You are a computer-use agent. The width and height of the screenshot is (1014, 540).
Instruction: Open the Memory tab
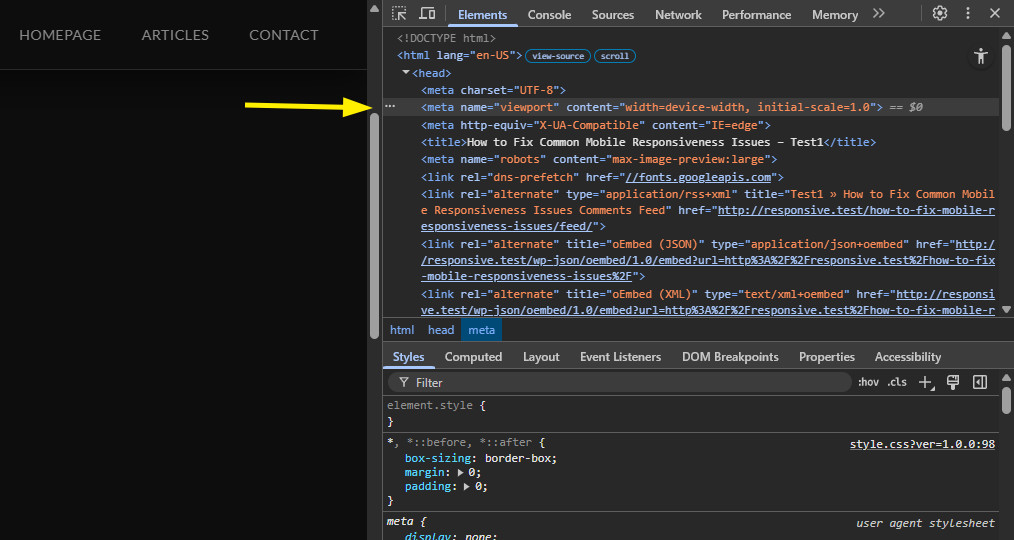click(x=835, y=14)
